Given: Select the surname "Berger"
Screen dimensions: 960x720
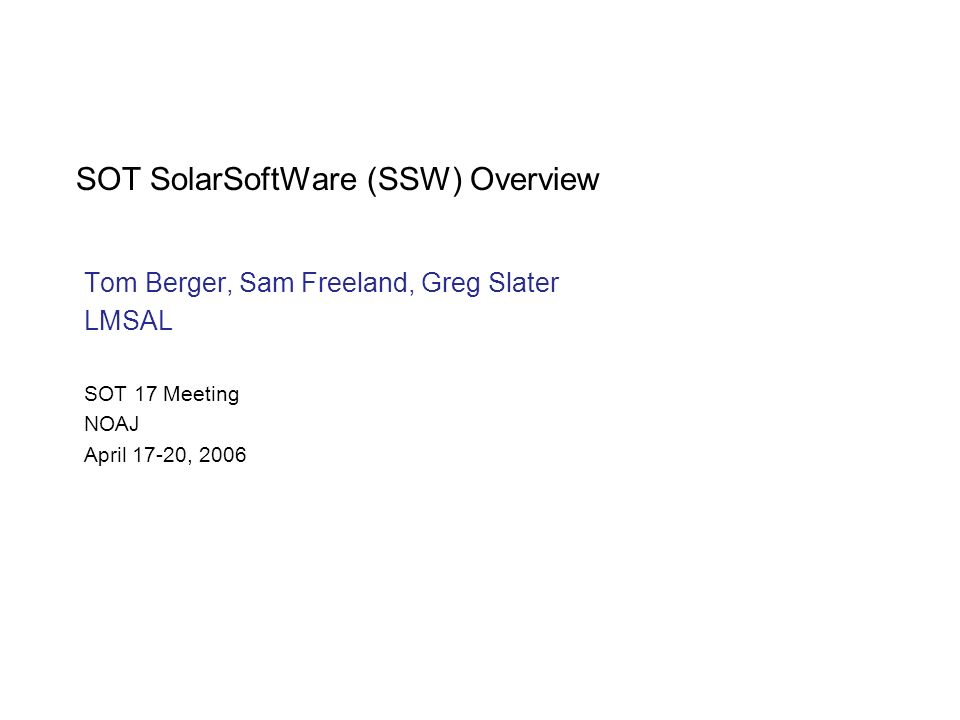Looking at the screenshot, I should pos(186,284).
